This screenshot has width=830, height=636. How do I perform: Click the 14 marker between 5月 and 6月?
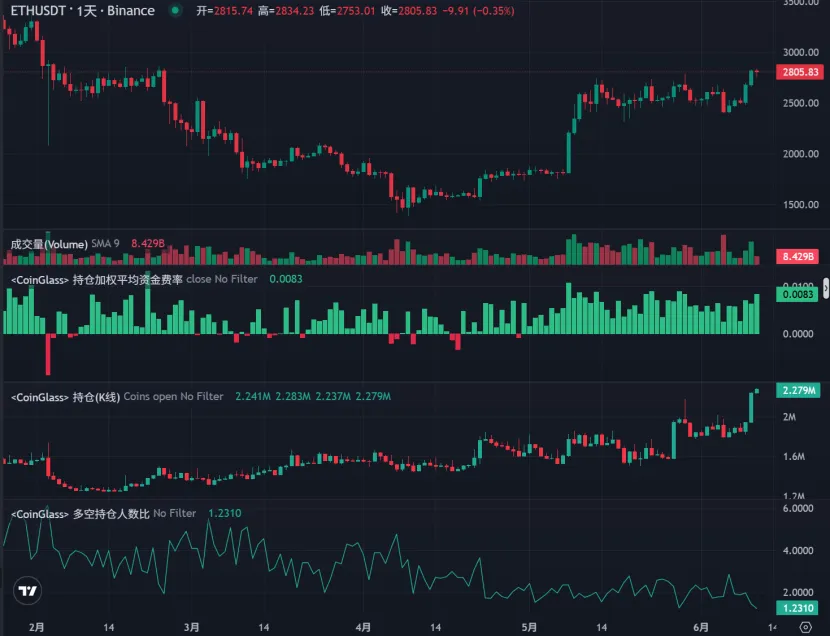[x=601, y=627]
